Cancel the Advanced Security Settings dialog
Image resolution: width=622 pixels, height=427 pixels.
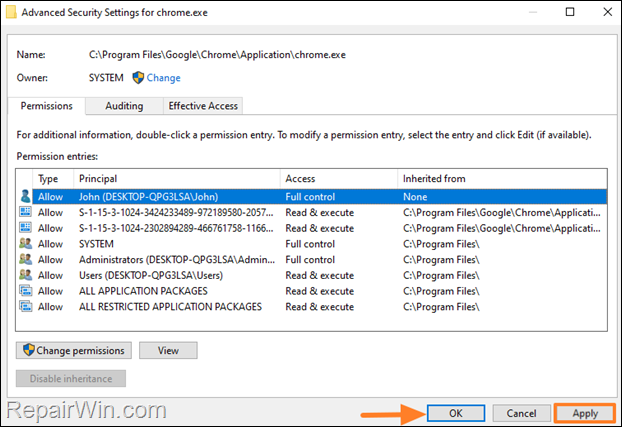point(521,413)
